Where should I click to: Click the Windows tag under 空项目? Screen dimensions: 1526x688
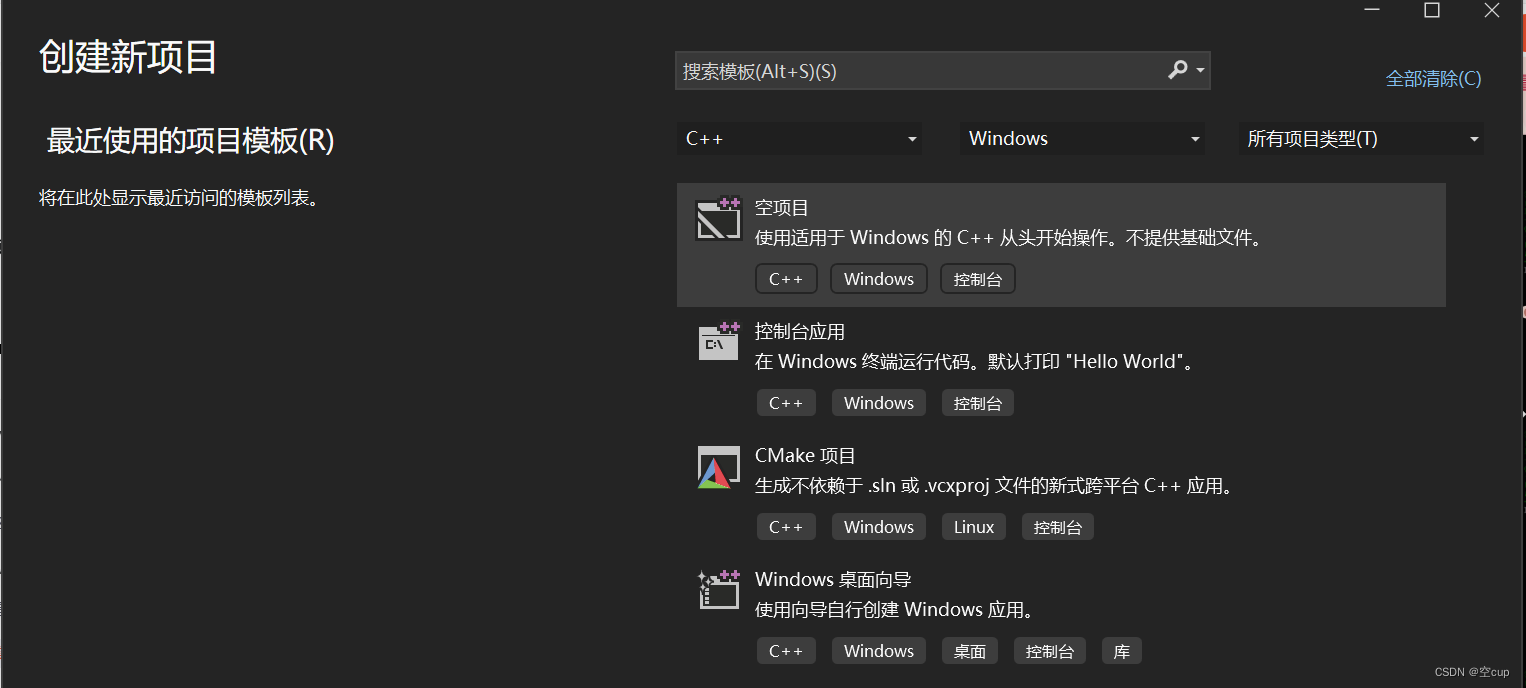(879, 279)
